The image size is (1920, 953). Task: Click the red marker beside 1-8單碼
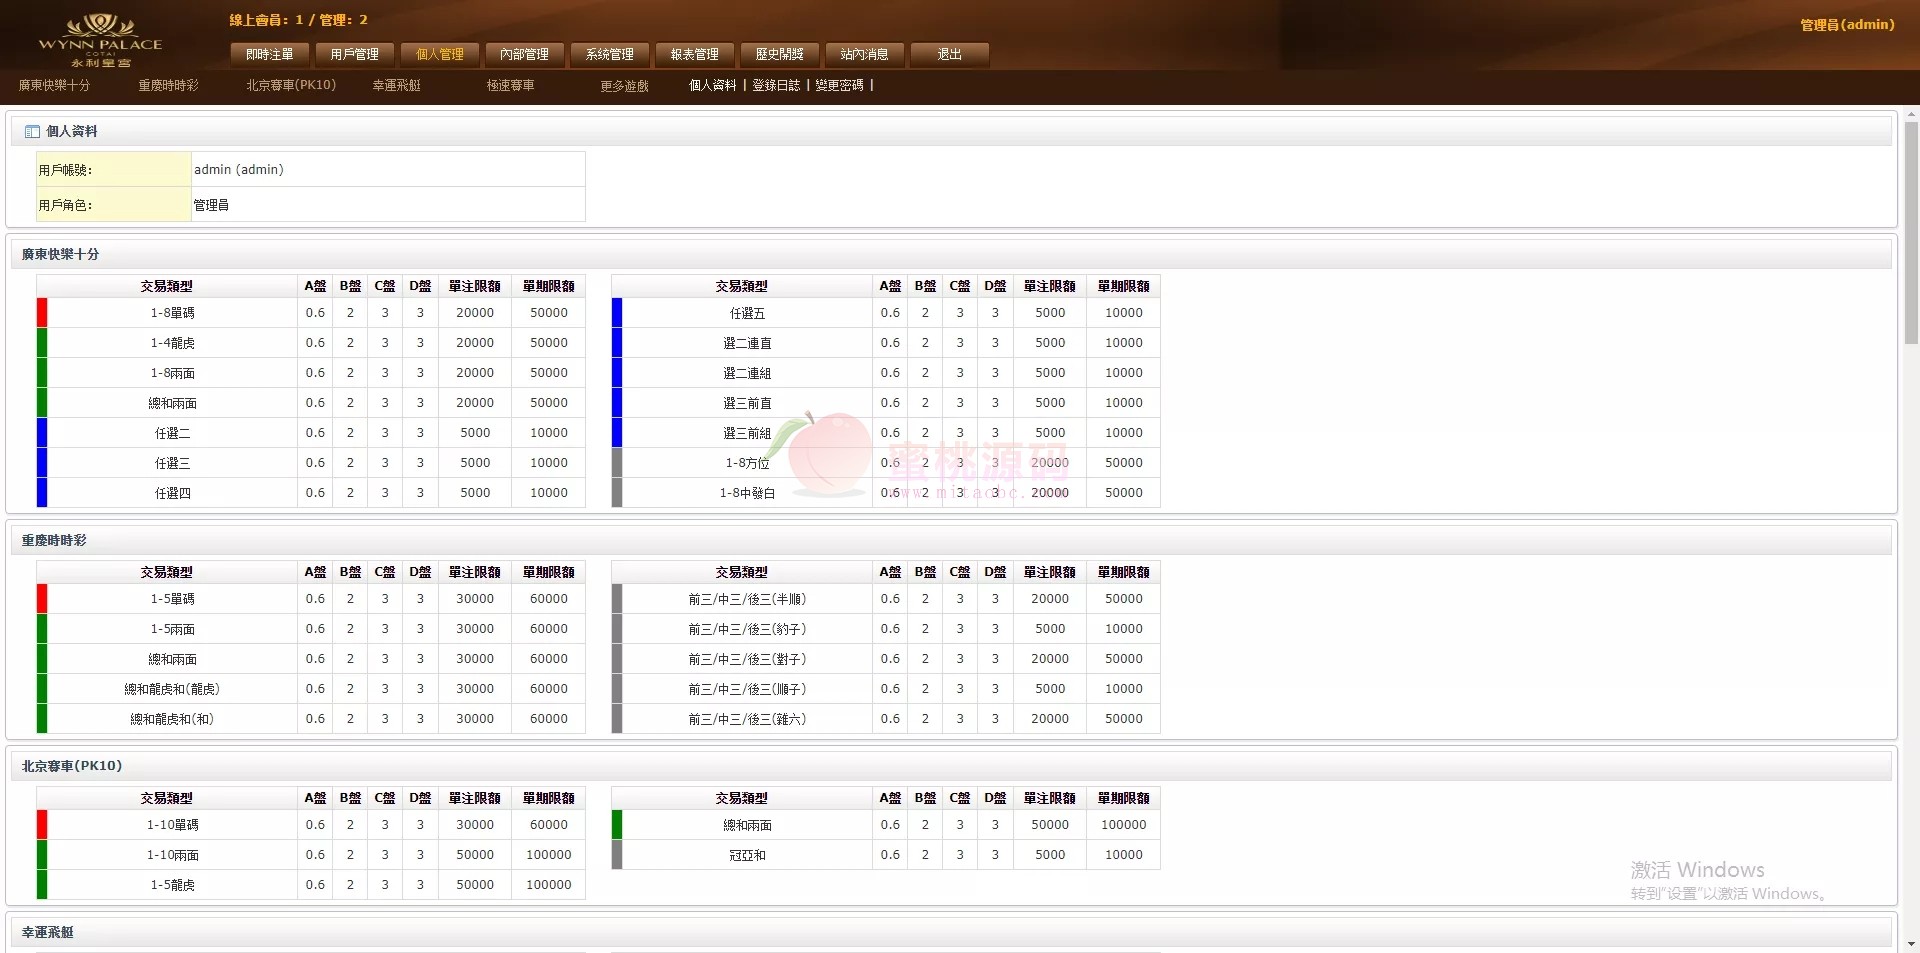pyautogui.click(x=42, y=313)
